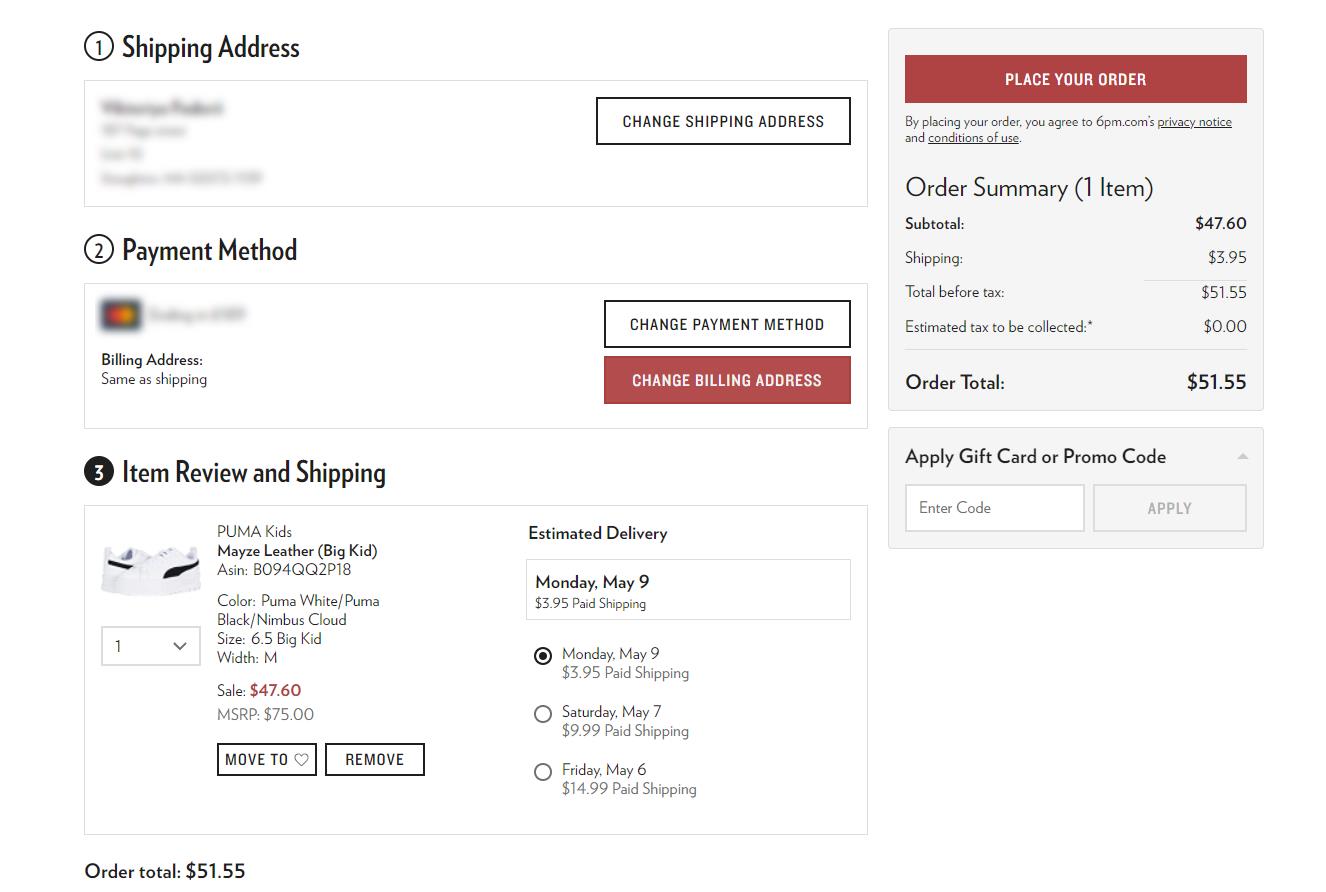
Task: Click the Enter Code input field
Action: (994, 508)
